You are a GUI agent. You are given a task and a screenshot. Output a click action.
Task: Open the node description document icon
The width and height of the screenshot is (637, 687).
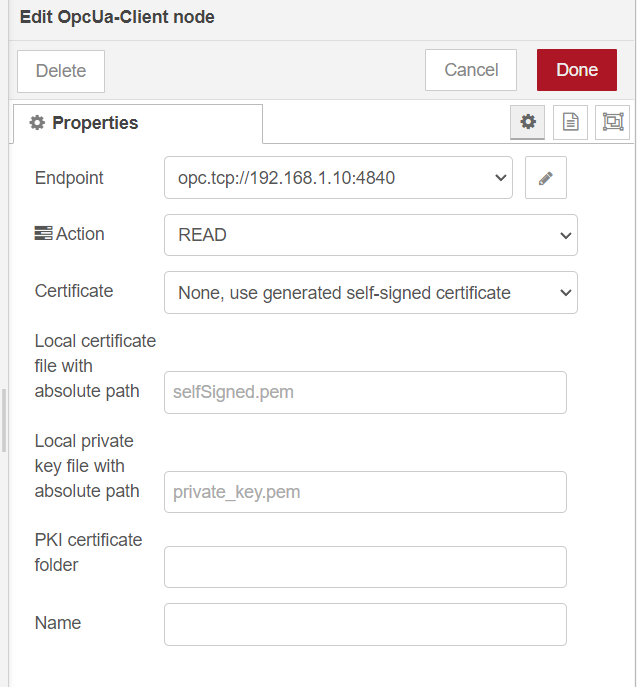point(570,122)
